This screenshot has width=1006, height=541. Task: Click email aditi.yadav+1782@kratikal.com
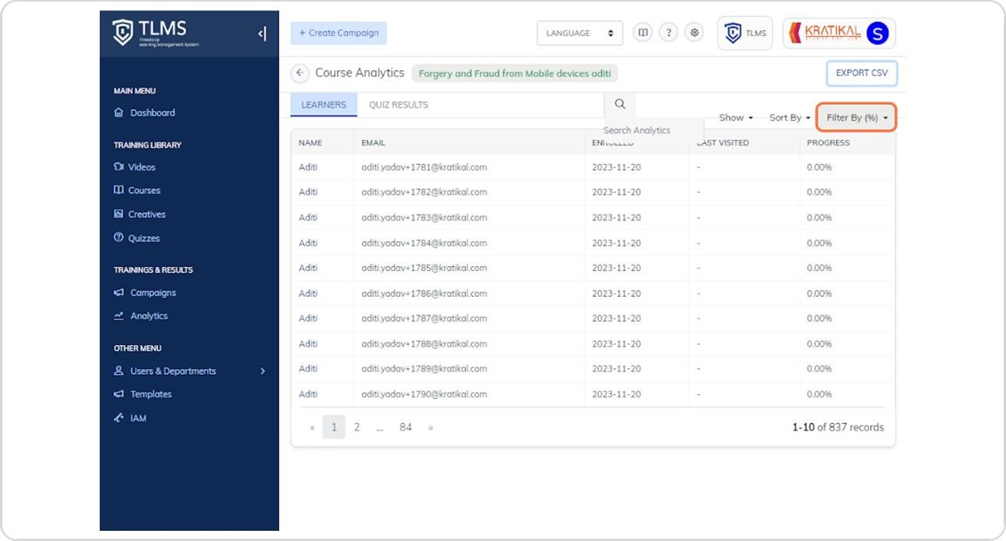tap(423, 192)
